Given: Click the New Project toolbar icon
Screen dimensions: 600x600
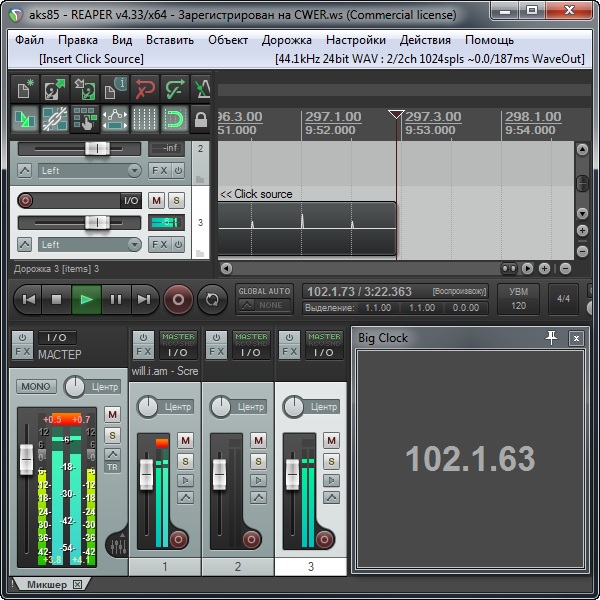Looking at the screenshot, I should pyautogui.click(x=26, y=90).
